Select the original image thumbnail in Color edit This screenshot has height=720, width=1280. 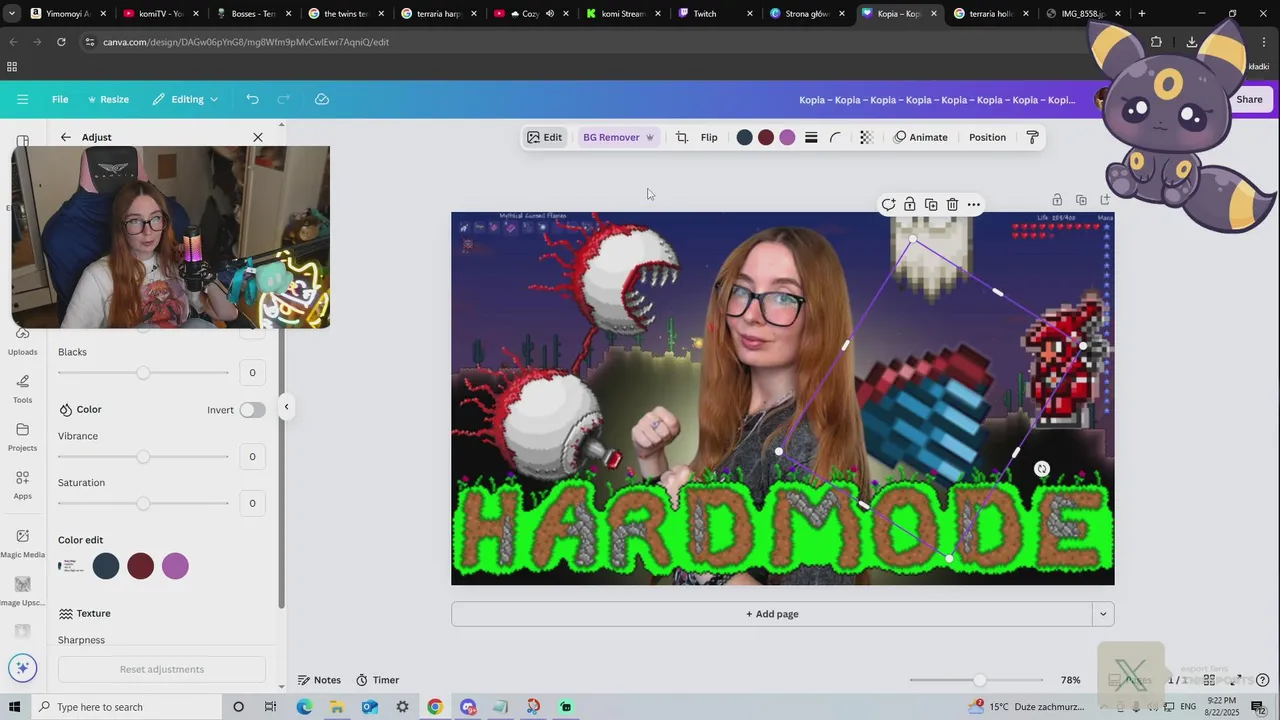(x=71, y=566)
